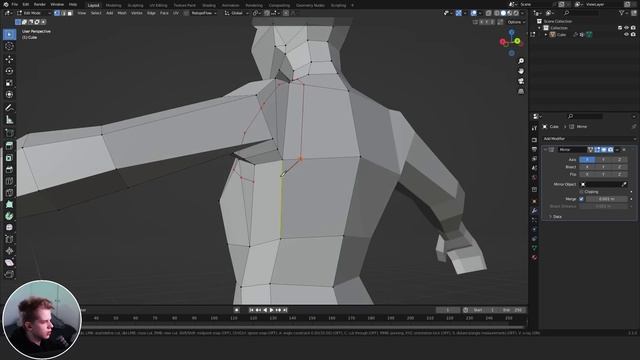Select the Edge Slide tool
The image size is (640, 360).
coord(9,239)
